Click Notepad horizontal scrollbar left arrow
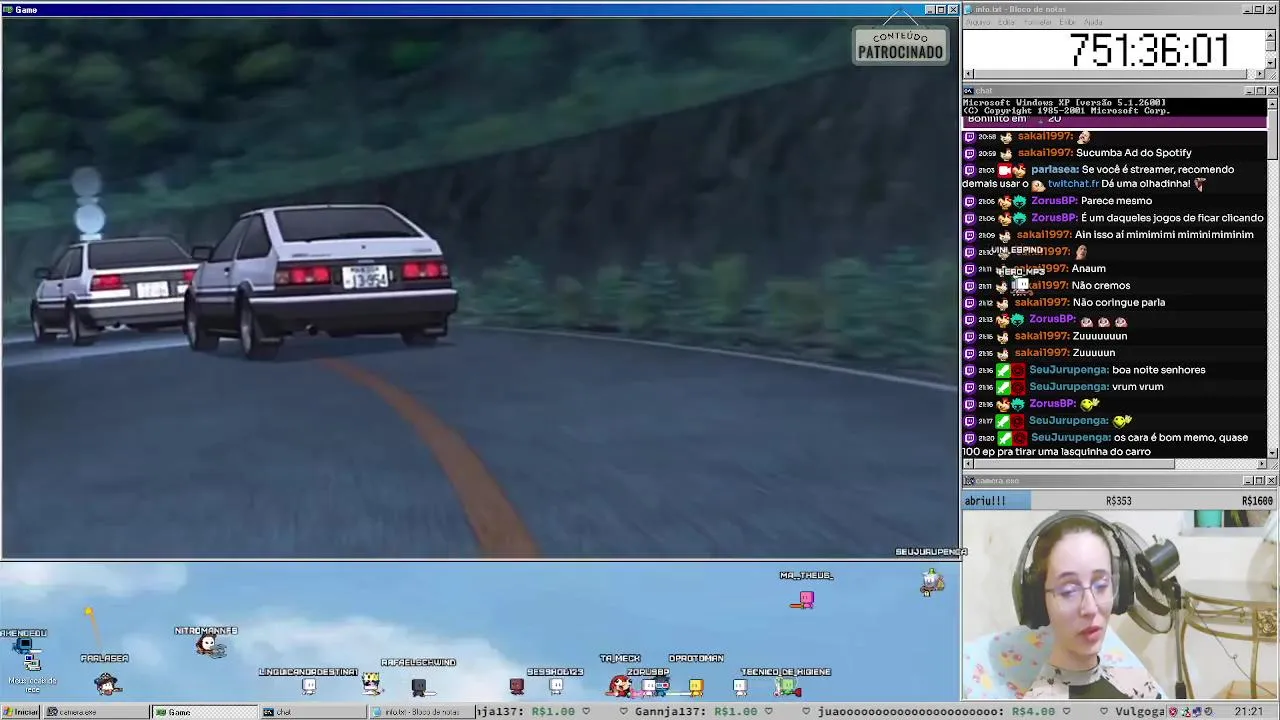1280x720 pixels. point(967,74)
